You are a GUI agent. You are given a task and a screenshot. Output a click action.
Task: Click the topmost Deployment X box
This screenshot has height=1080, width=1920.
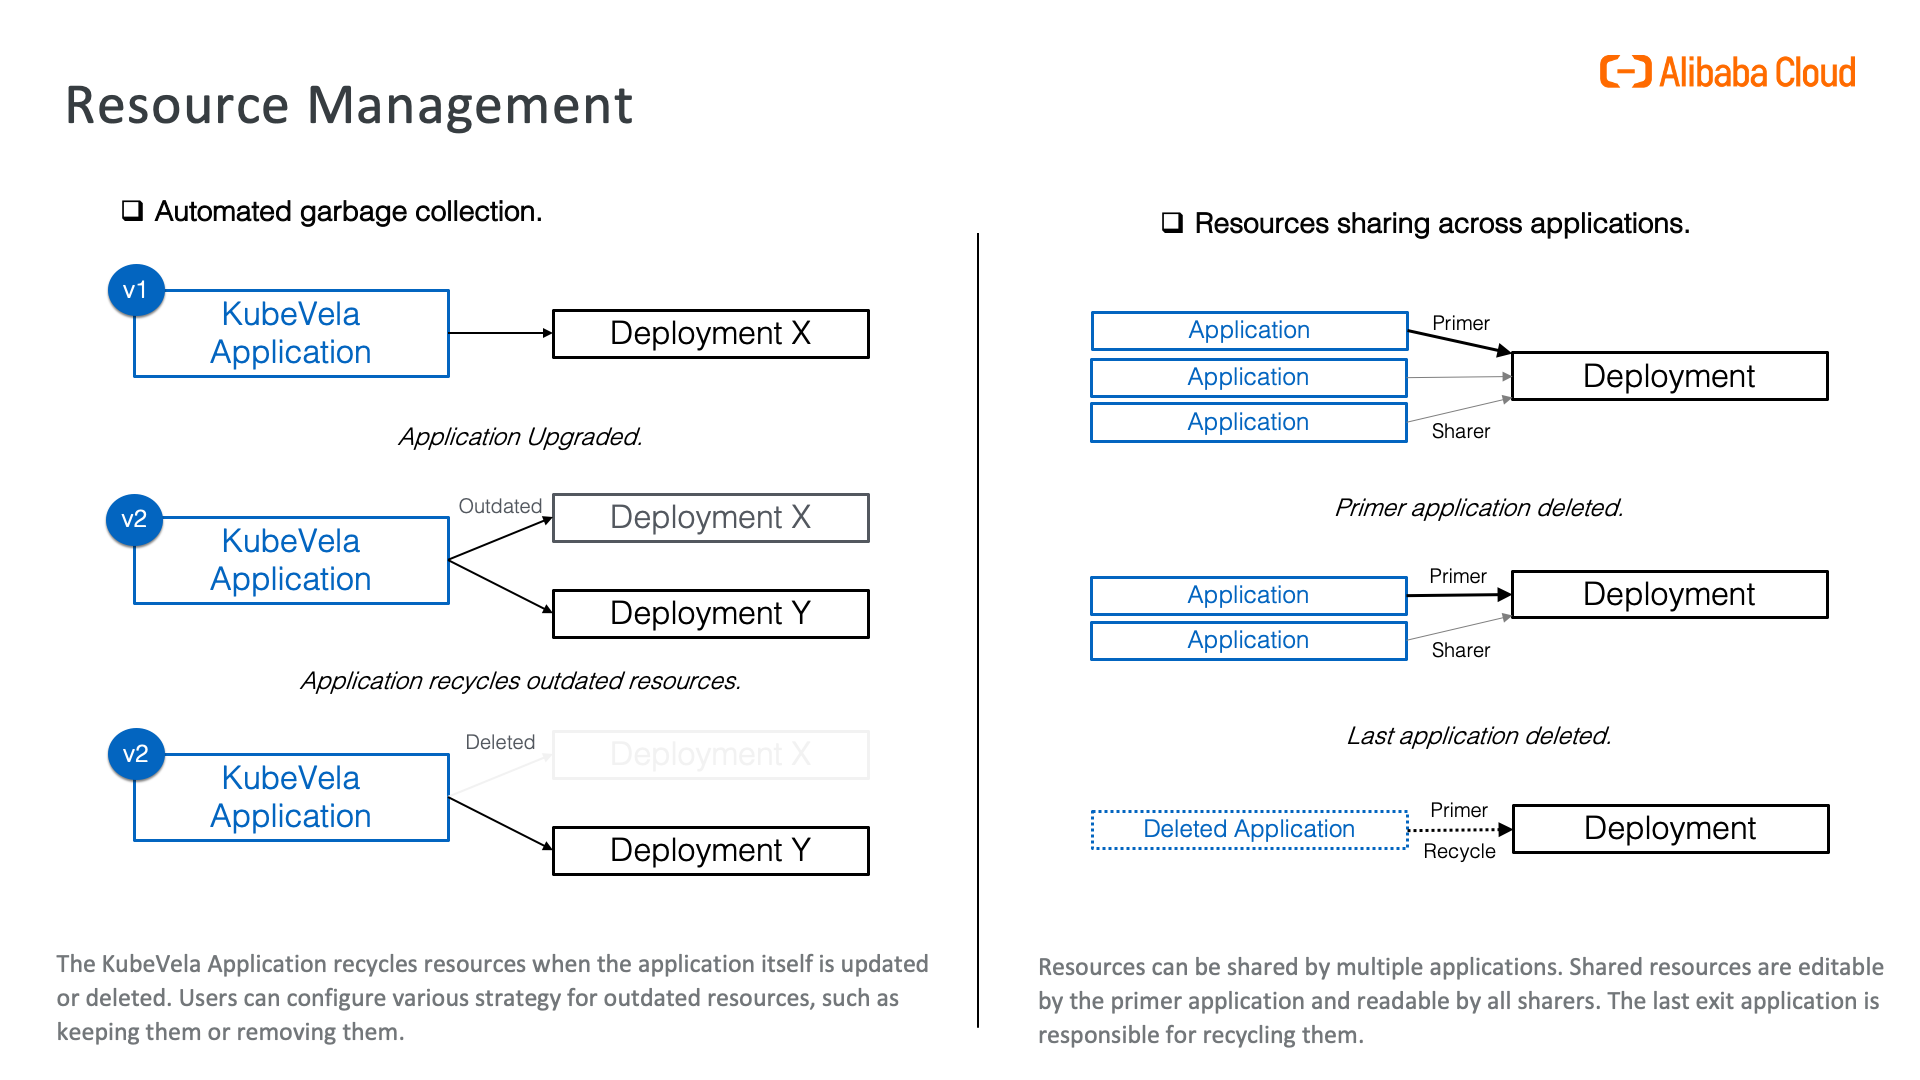pos(711,333)
